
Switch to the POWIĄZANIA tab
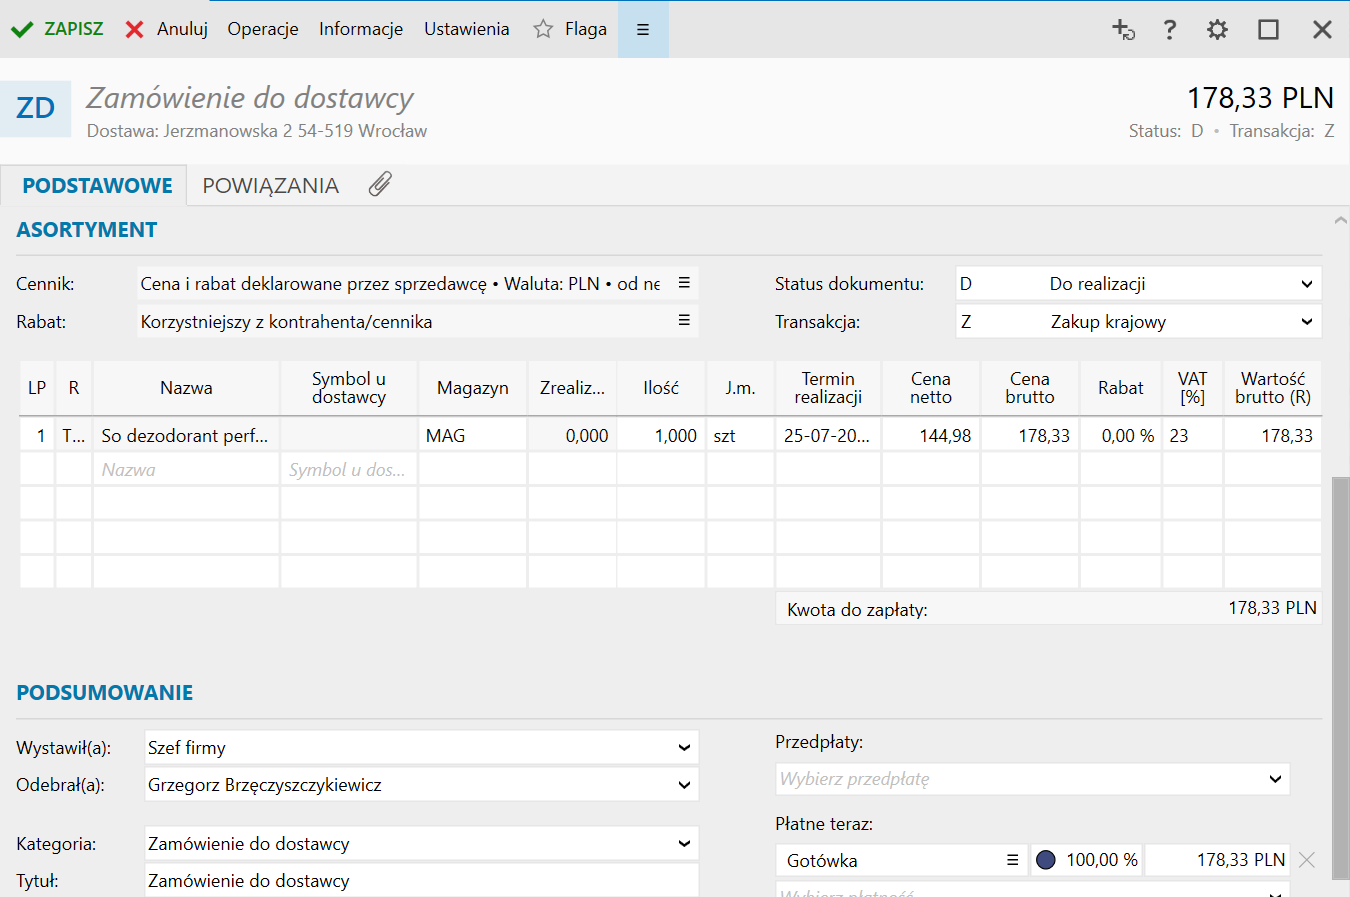[270, 186]
